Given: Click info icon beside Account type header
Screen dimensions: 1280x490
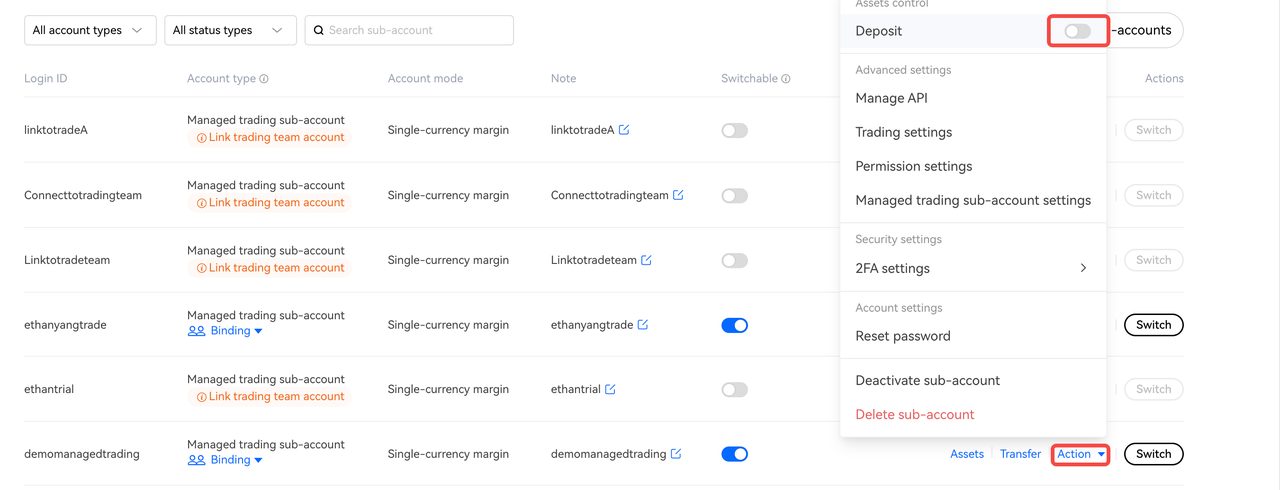Looking at the screenshot, I should (264, 79).
